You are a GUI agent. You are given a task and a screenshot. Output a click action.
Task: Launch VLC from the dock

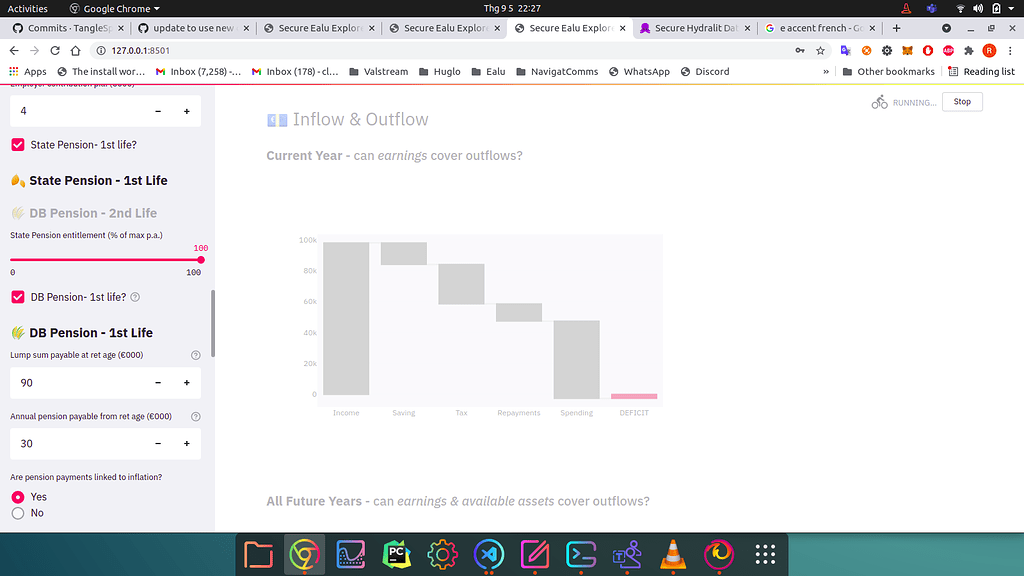pos(671,554)
